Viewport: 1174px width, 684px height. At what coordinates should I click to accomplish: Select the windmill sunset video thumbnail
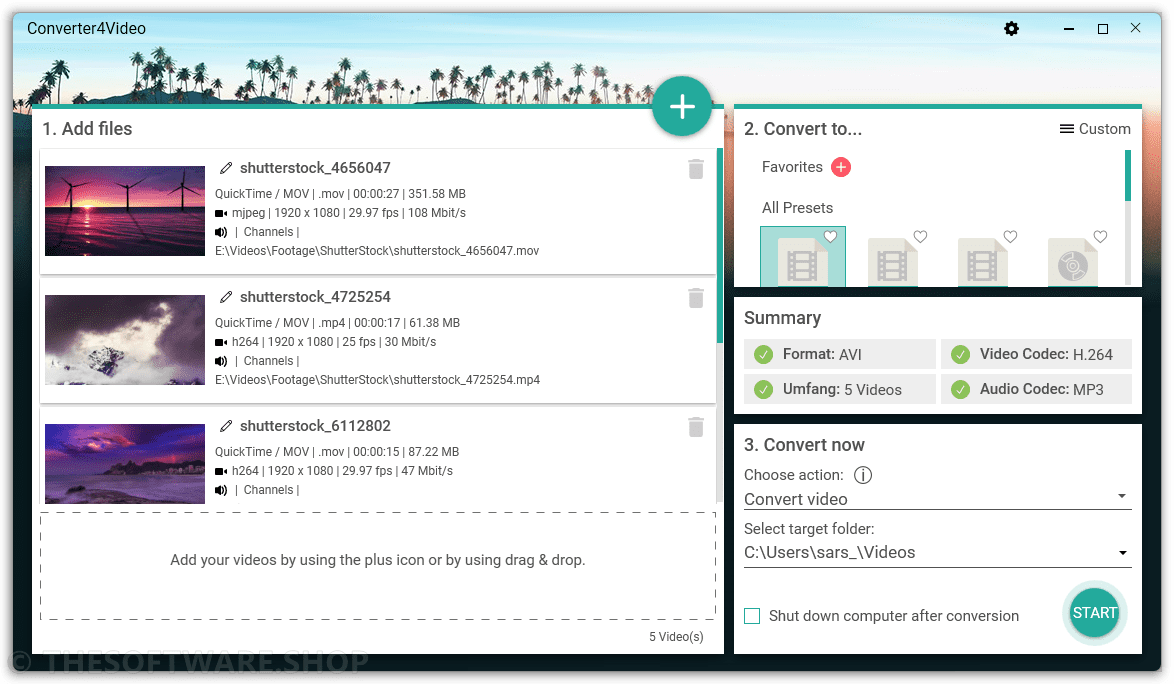[x=125, y=211]
